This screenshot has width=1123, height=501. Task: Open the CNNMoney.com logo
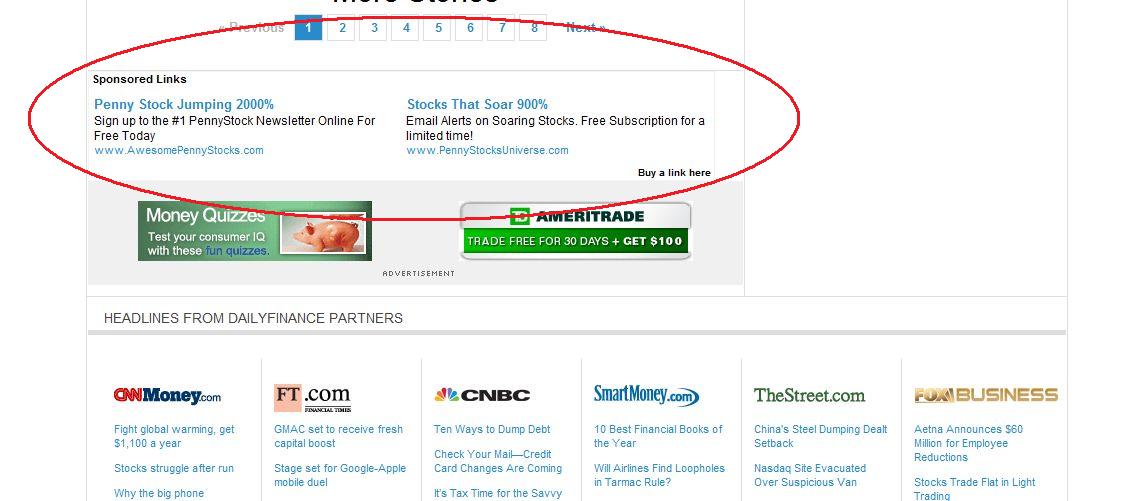coord(168,395)
